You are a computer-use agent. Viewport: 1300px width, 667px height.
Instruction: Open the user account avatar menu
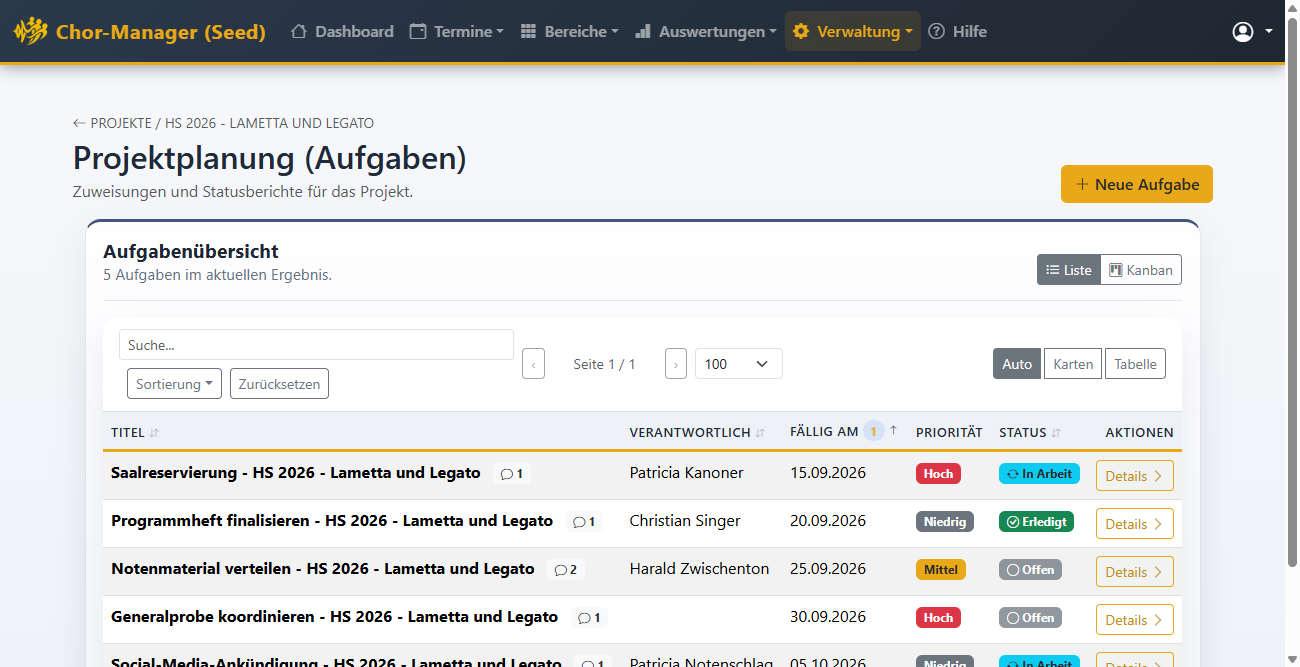tap(1243, 32)
